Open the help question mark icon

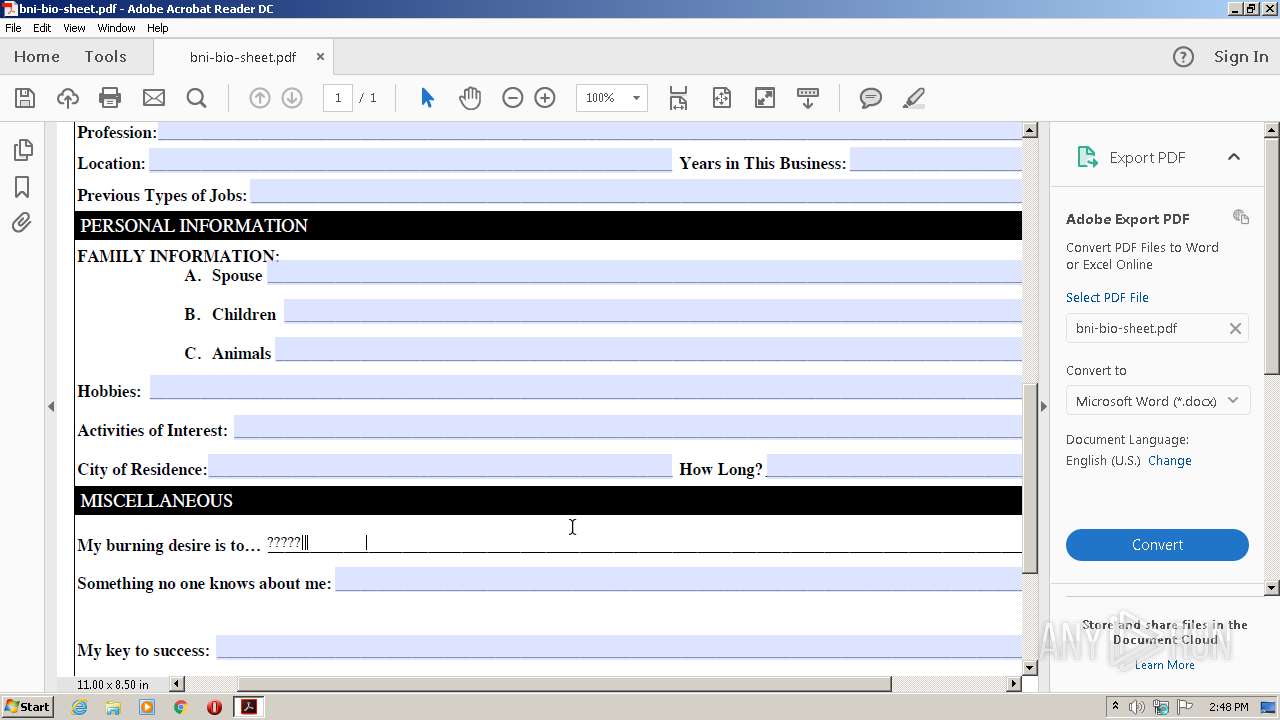coord(1183,57)
